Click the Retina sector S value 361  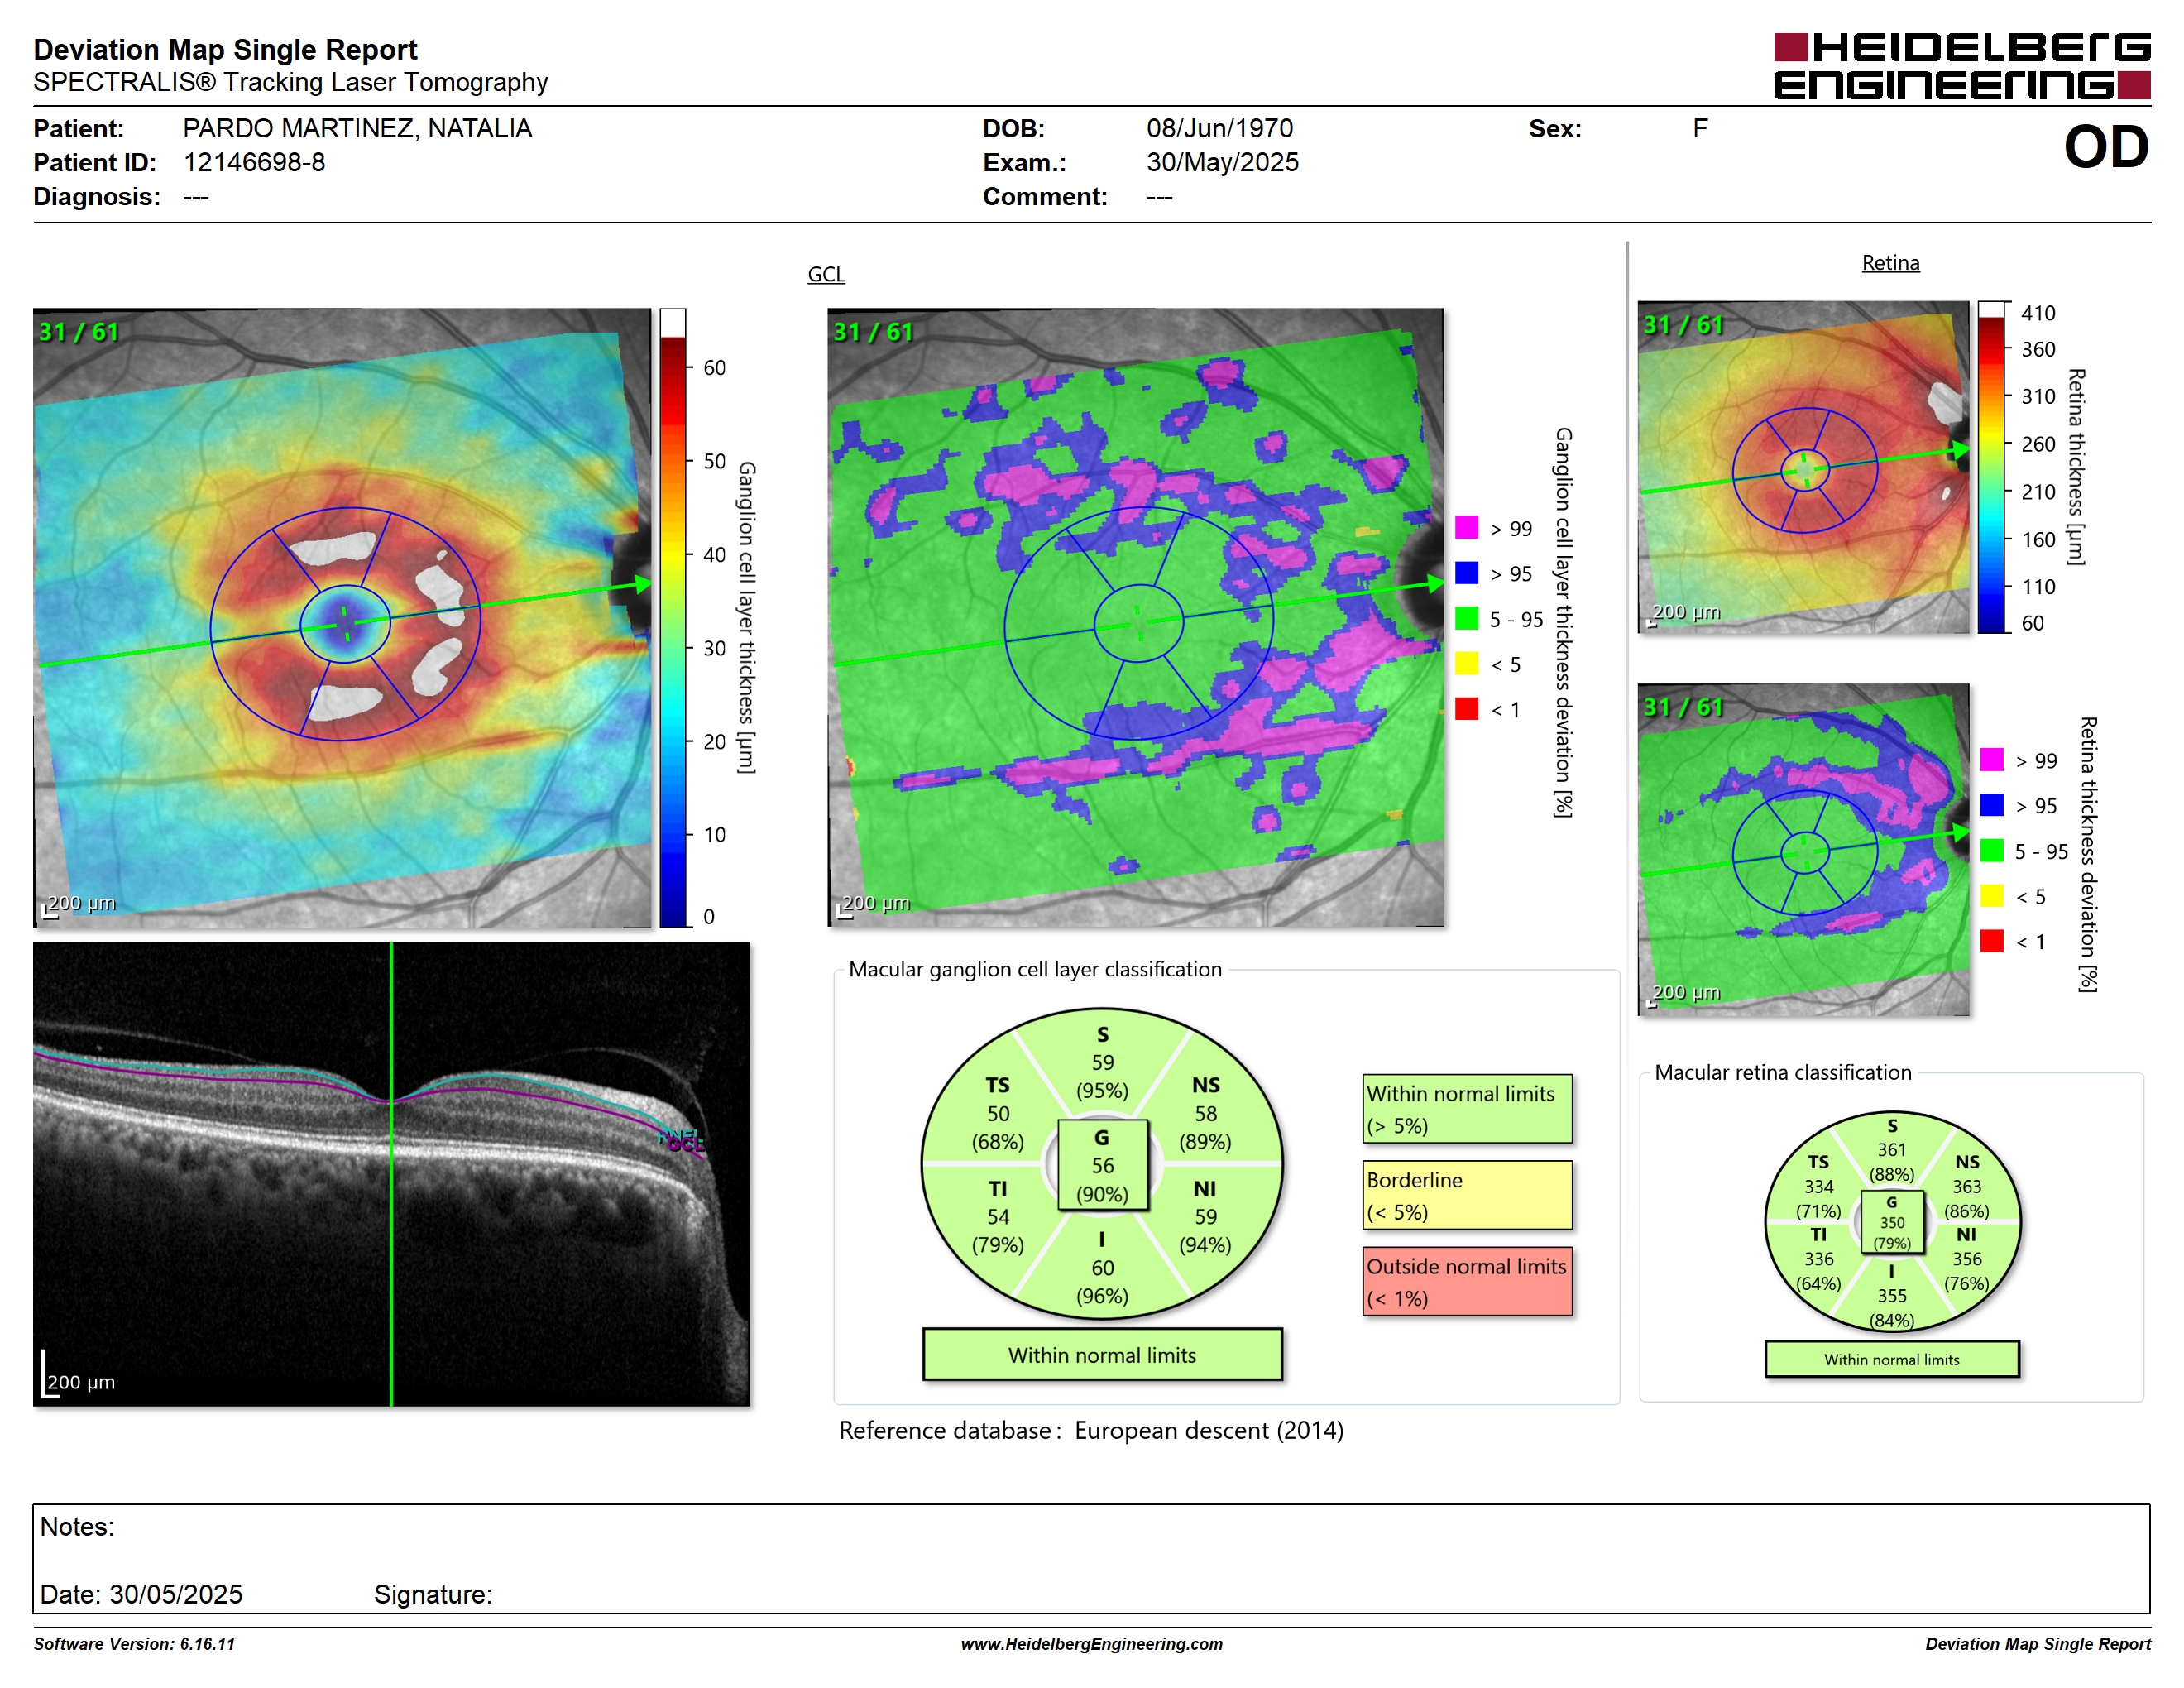coord(1891,1150)
